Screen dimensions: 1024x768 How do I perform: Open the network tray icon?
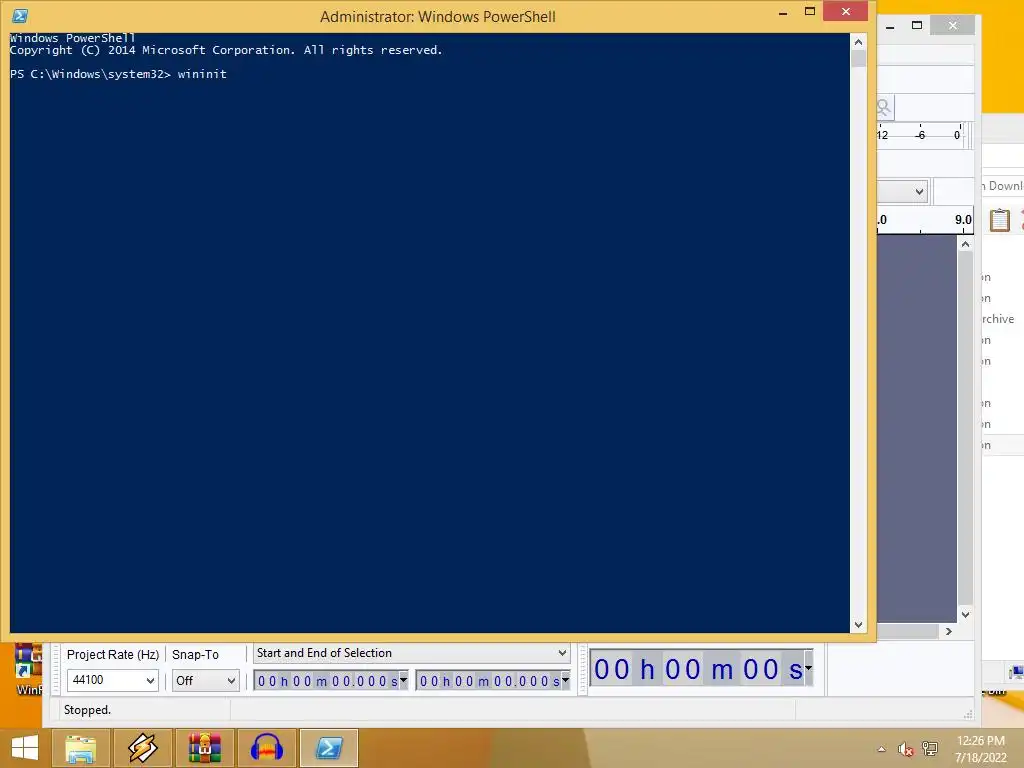click(929, 749)
